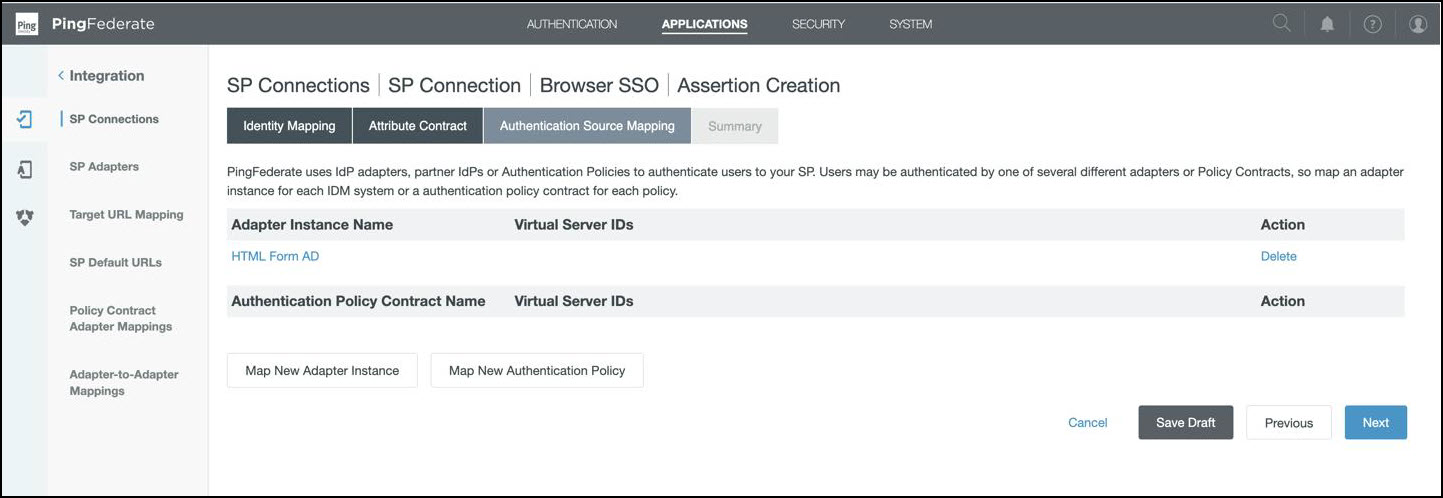Open the HTML Form AD adapter link

coord(275,256)
